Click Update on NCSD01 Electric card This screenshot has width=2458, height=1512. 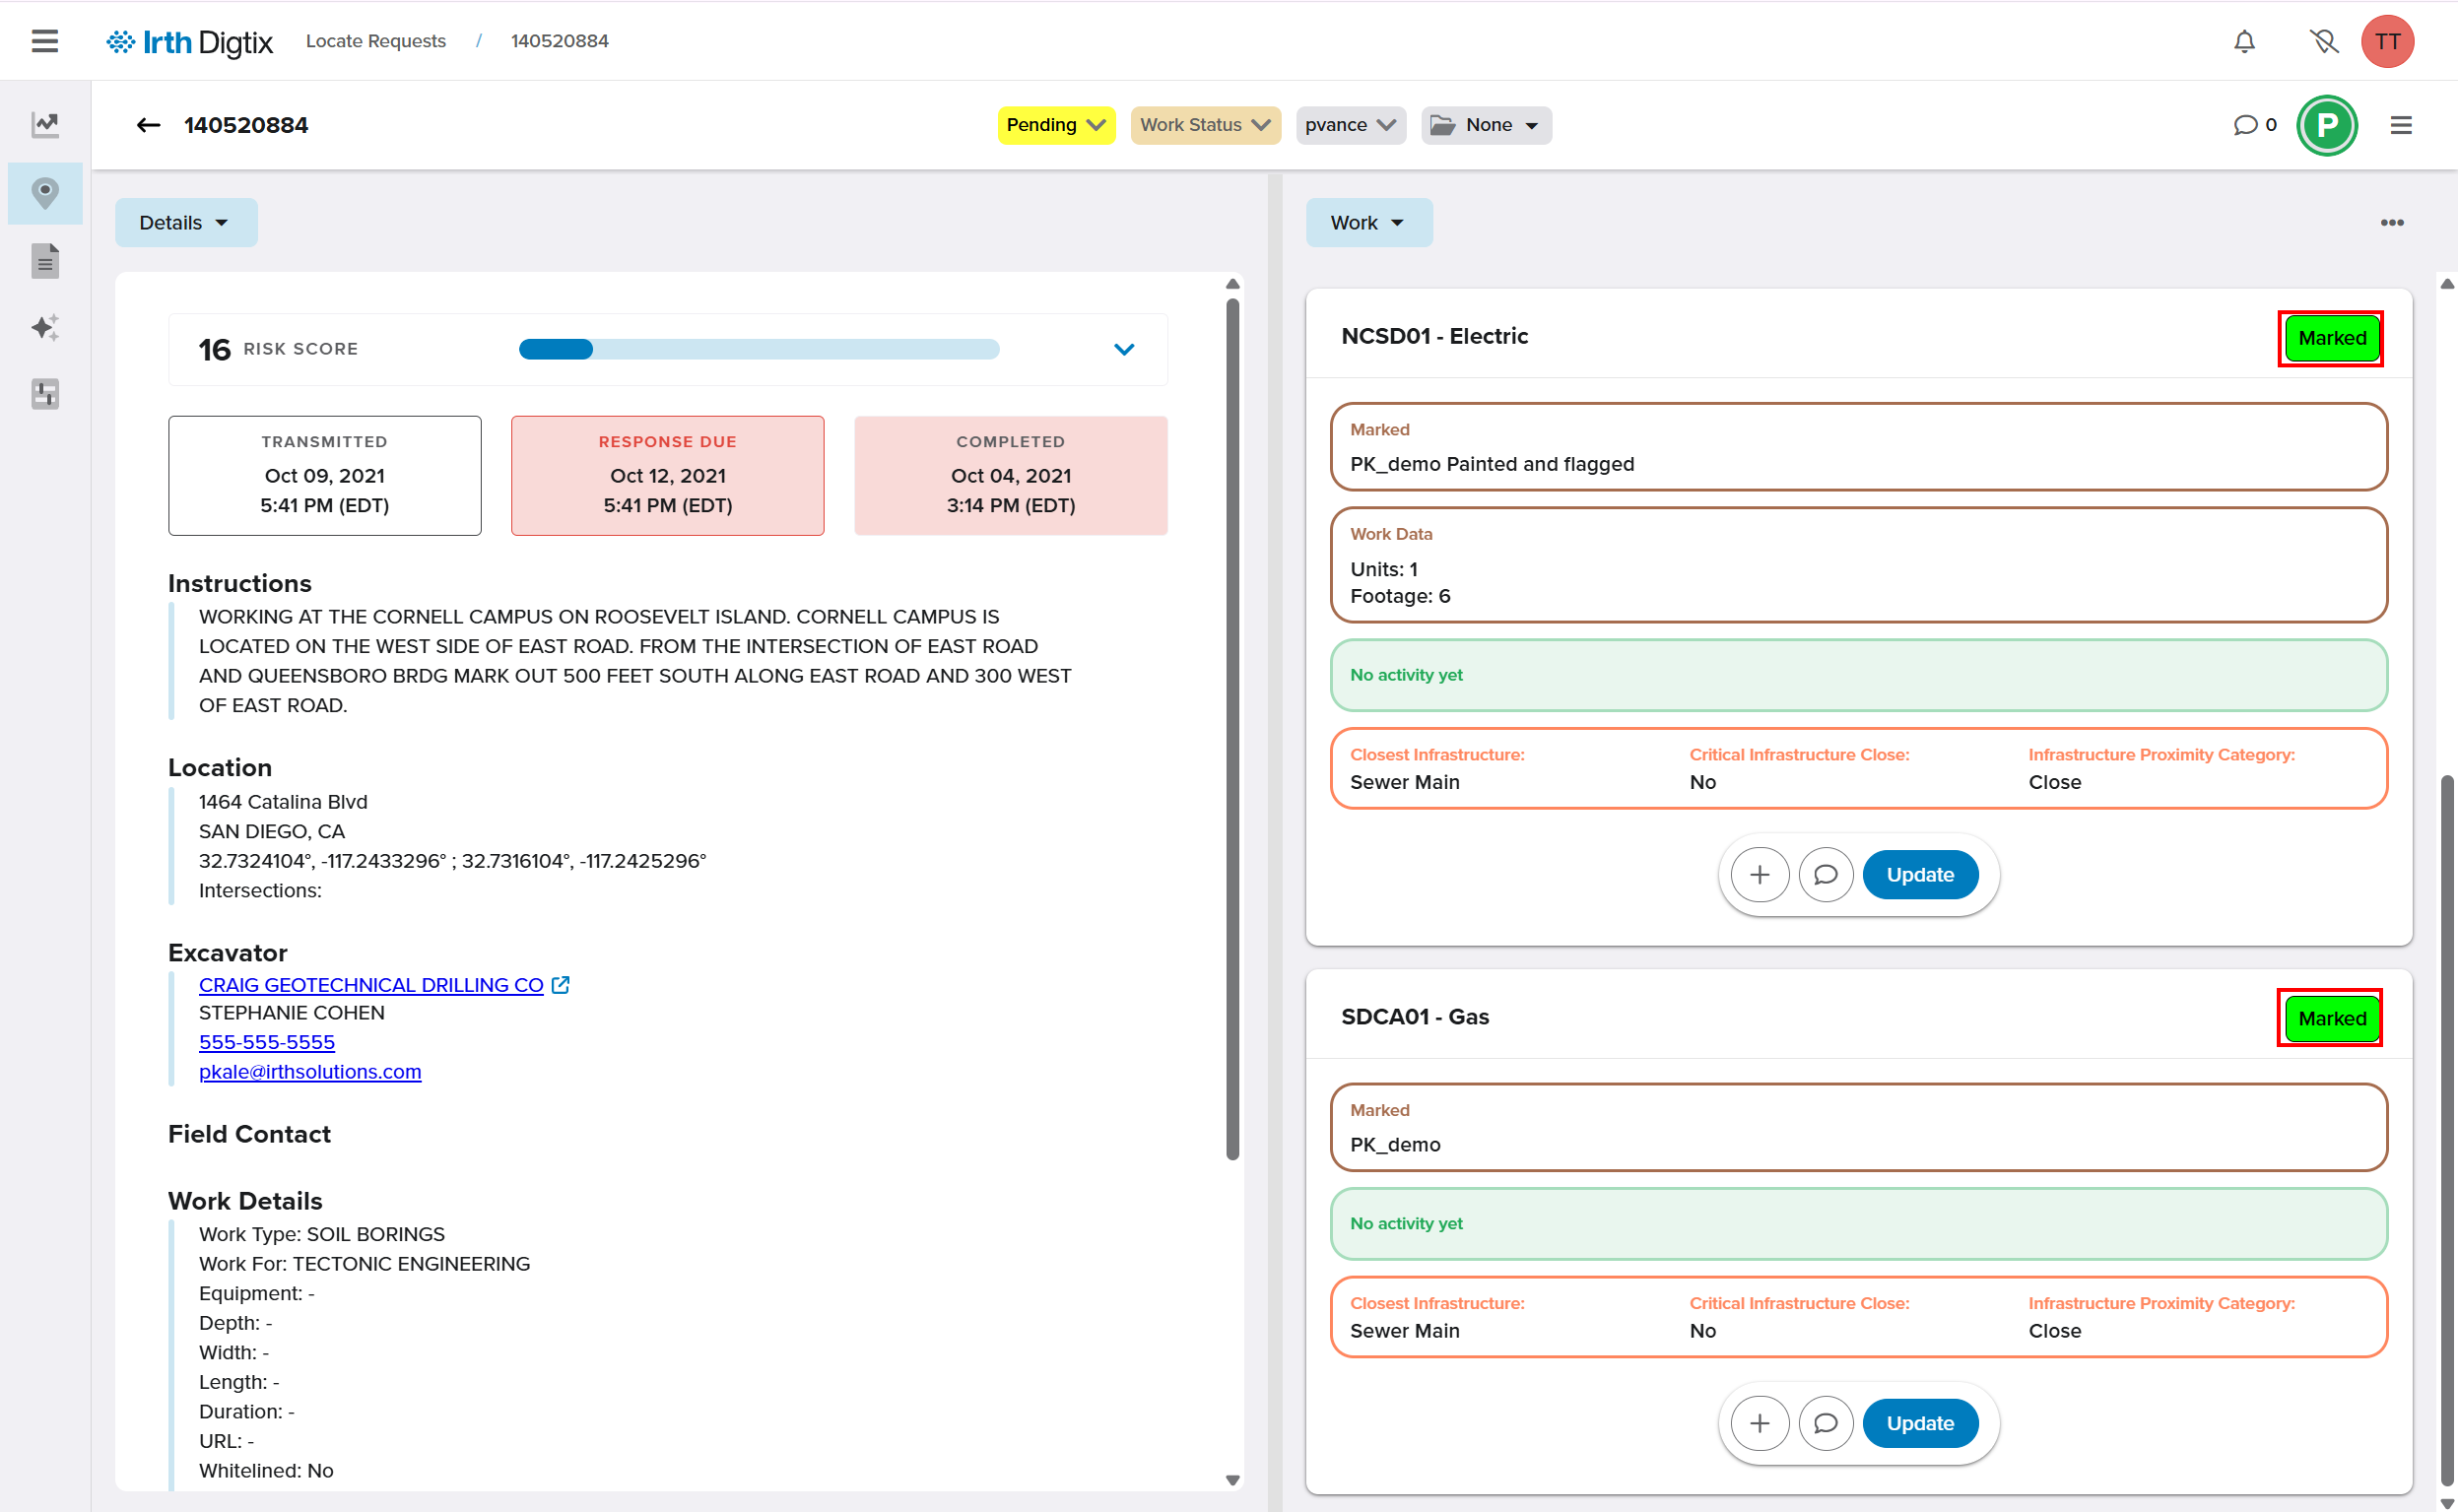1919,875
